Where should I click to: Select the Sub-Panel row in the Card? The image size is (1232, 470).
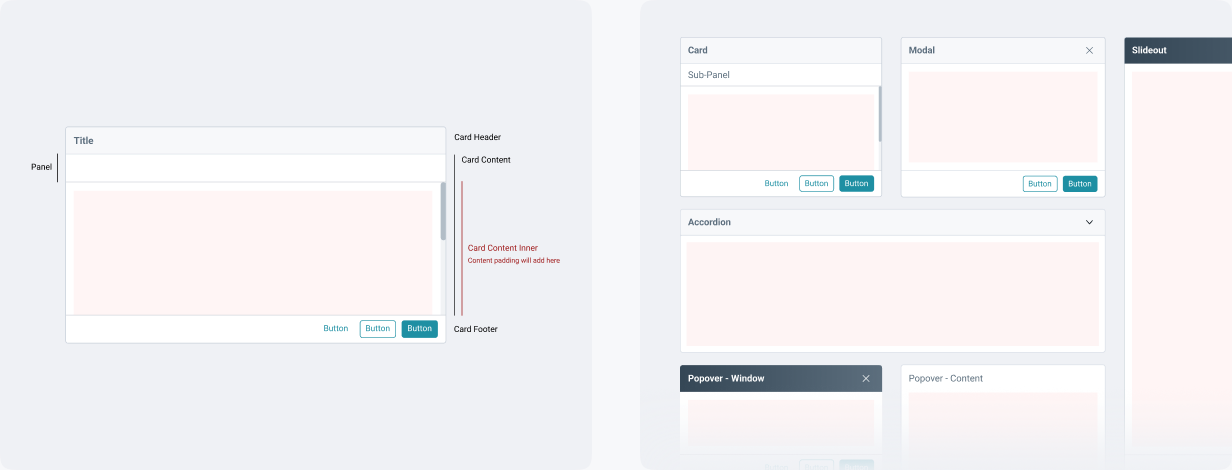click(781, 75)
